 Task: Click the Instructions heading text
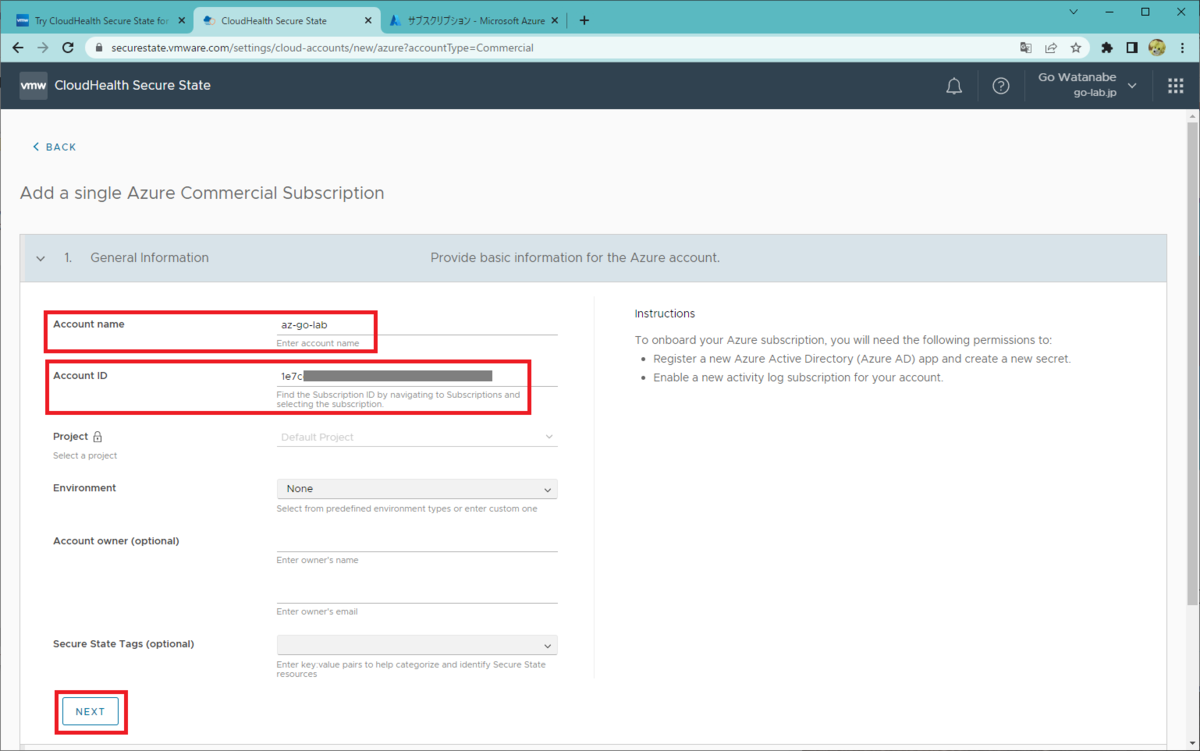[664, 314]
